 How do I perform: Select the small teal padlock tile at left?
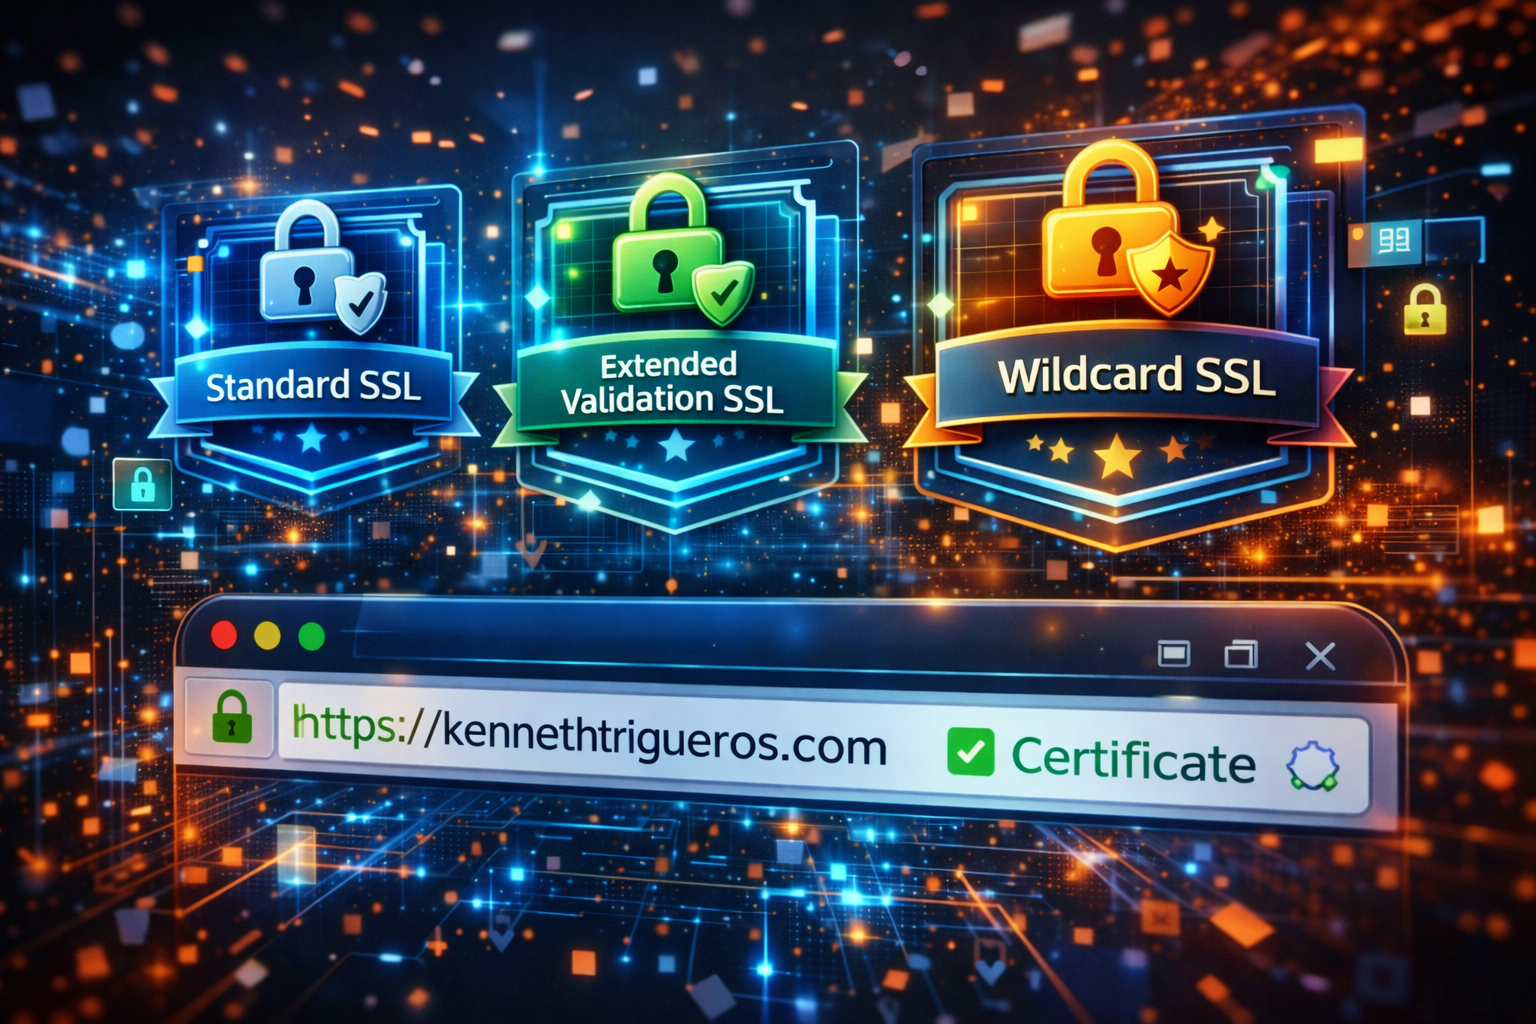[142, 485]
